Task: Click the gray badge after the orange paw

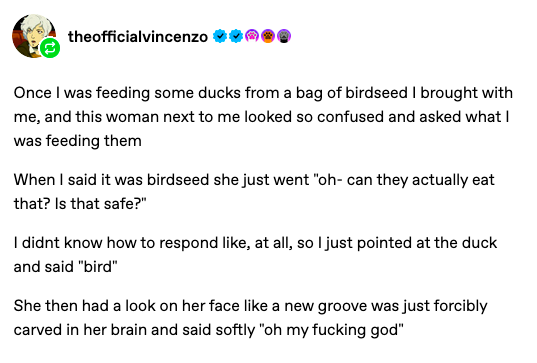Action: click(x=284, y=36)
